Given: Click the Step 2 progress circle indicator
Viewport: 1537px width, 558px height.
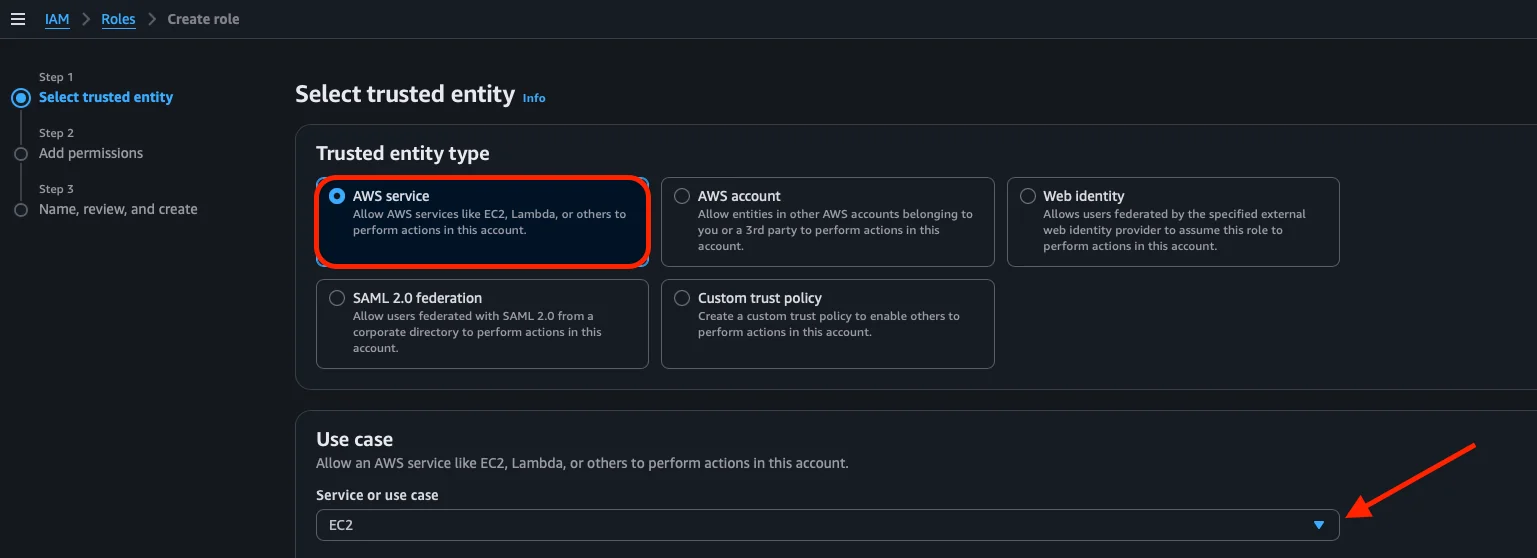Looking at the screenshot, I should [x=21, y=154].
